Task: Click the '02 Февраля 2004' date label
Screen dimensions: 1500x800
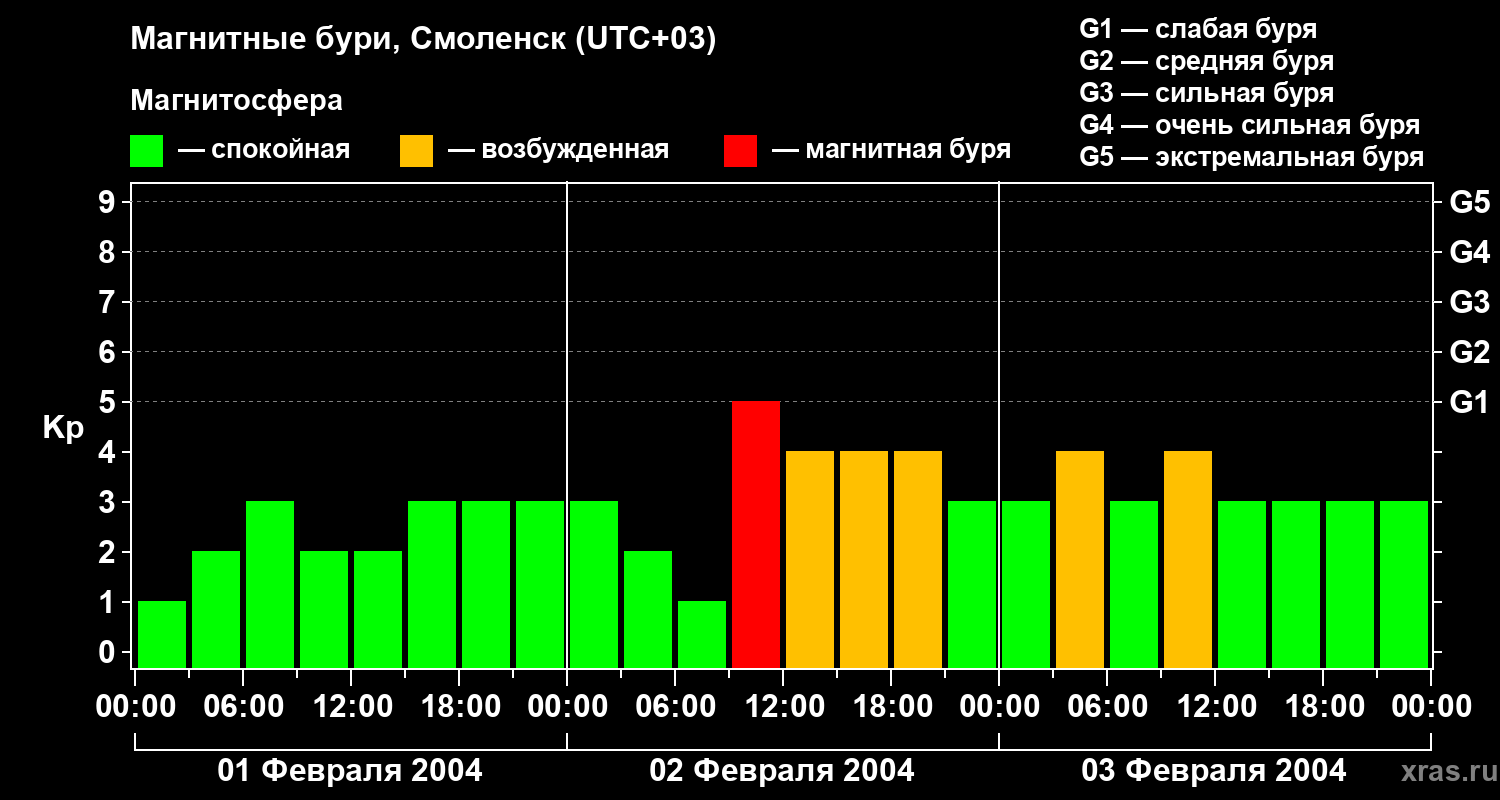Action: click(x=782, y=770)
